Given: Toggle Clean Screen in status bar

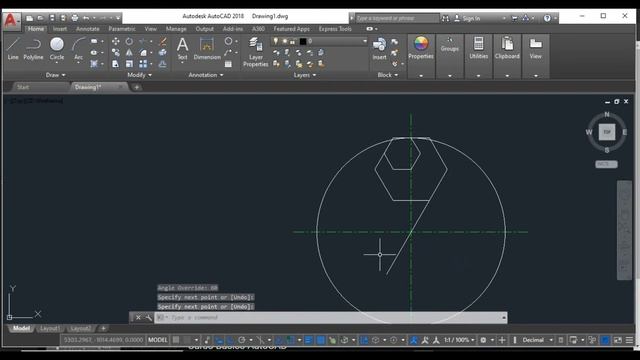Looking at the screenshot, I should tap(618, 340).
